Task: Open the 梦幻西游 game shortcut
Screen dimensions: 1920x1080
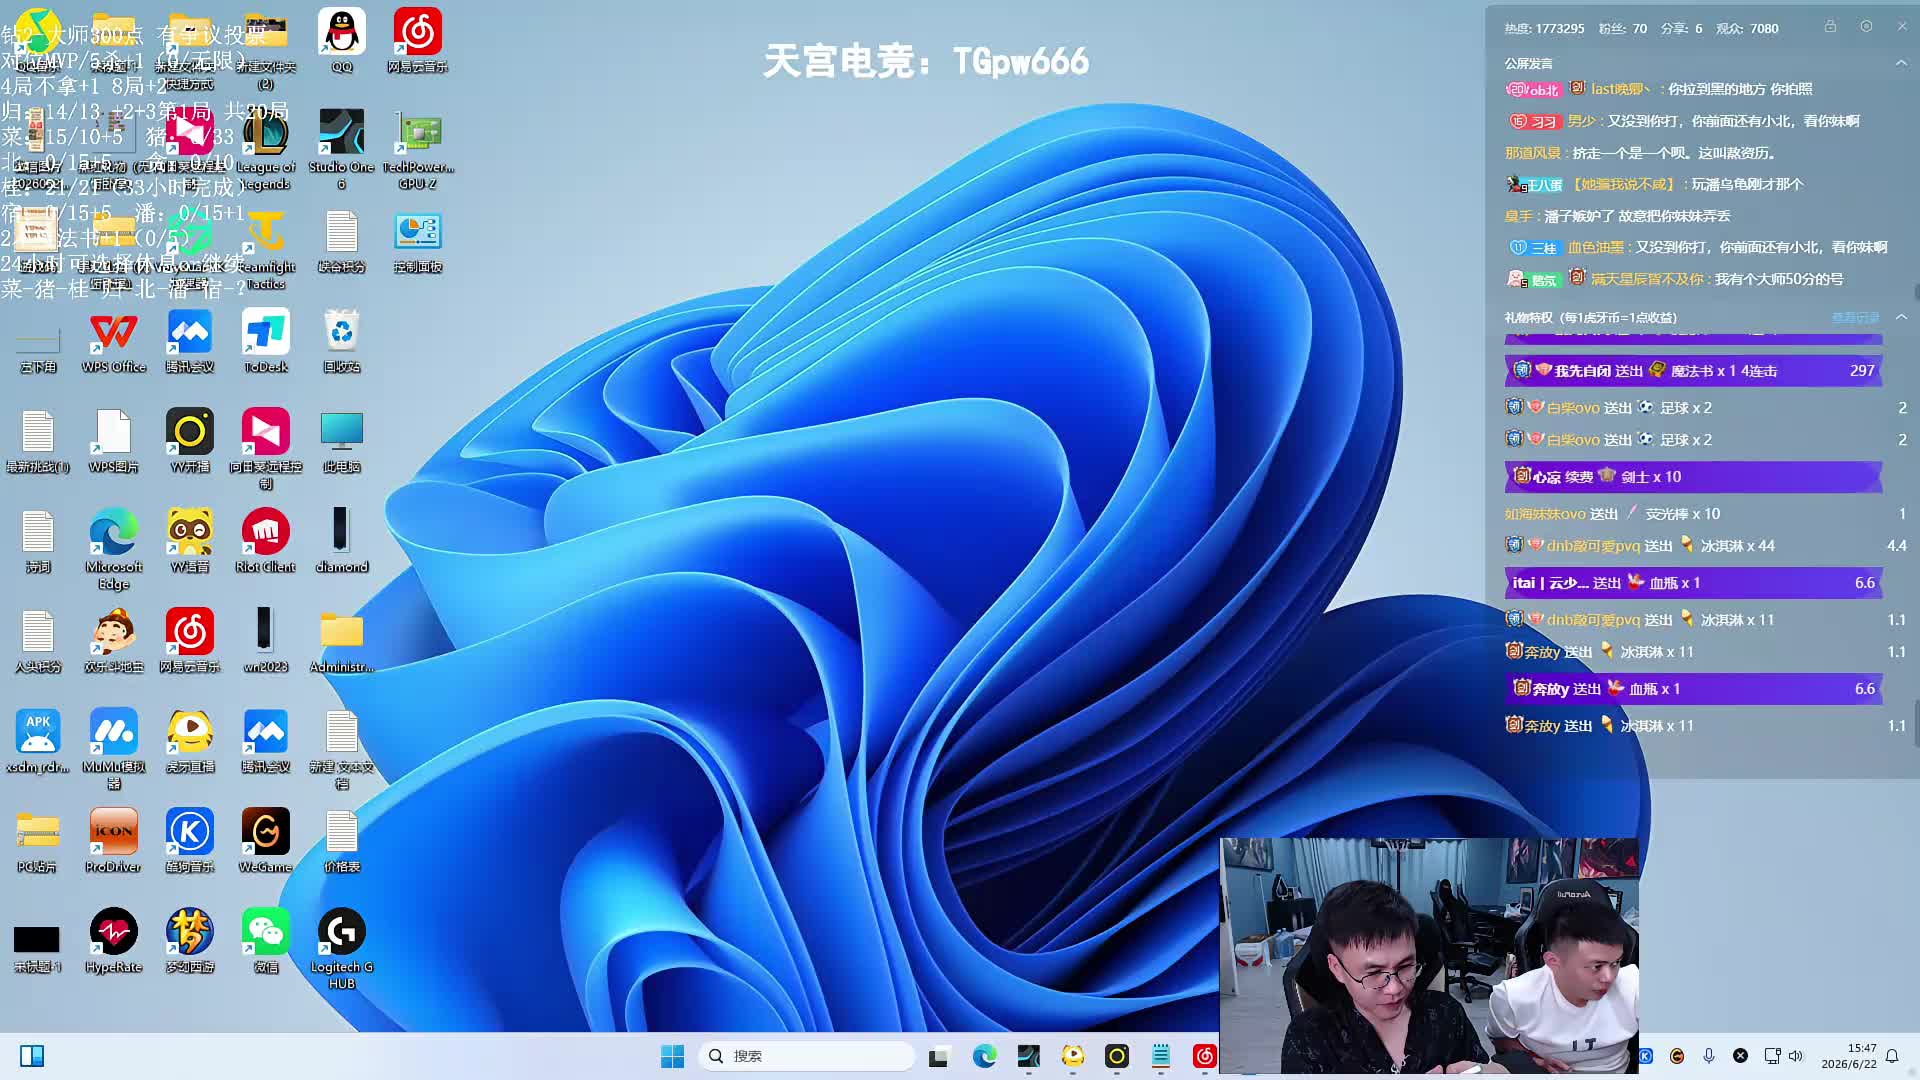Action: (189, 940)
